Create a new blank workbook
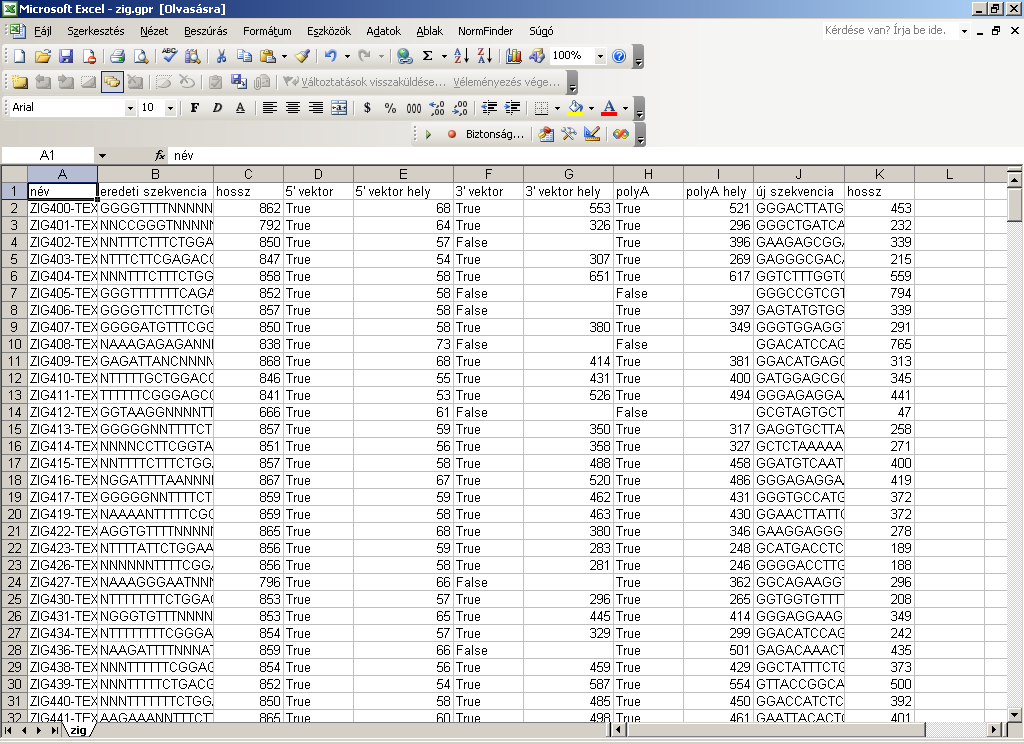Image resolution: width=1024 pixels, height=744 pixels. click(20, 56)
